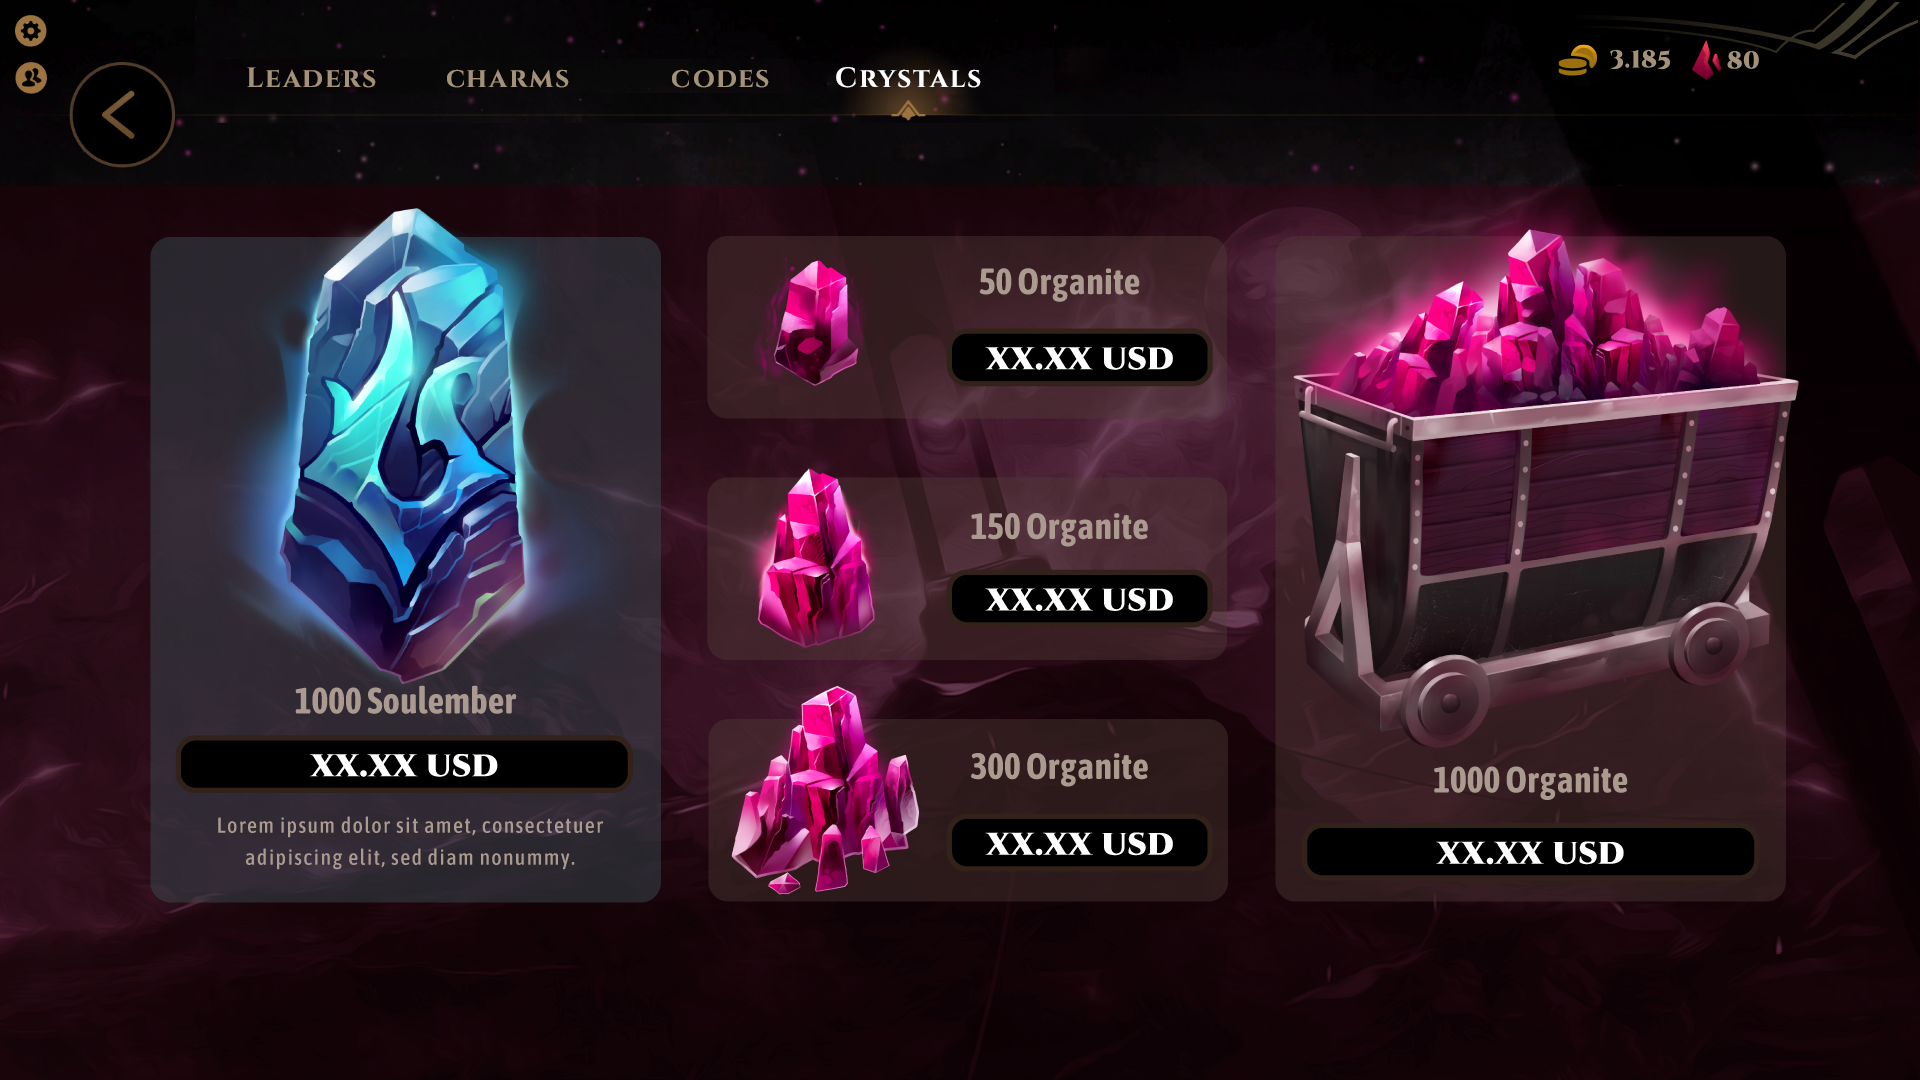
Task: Click the 3.185 coin balance
Action: pos(1640,60)
